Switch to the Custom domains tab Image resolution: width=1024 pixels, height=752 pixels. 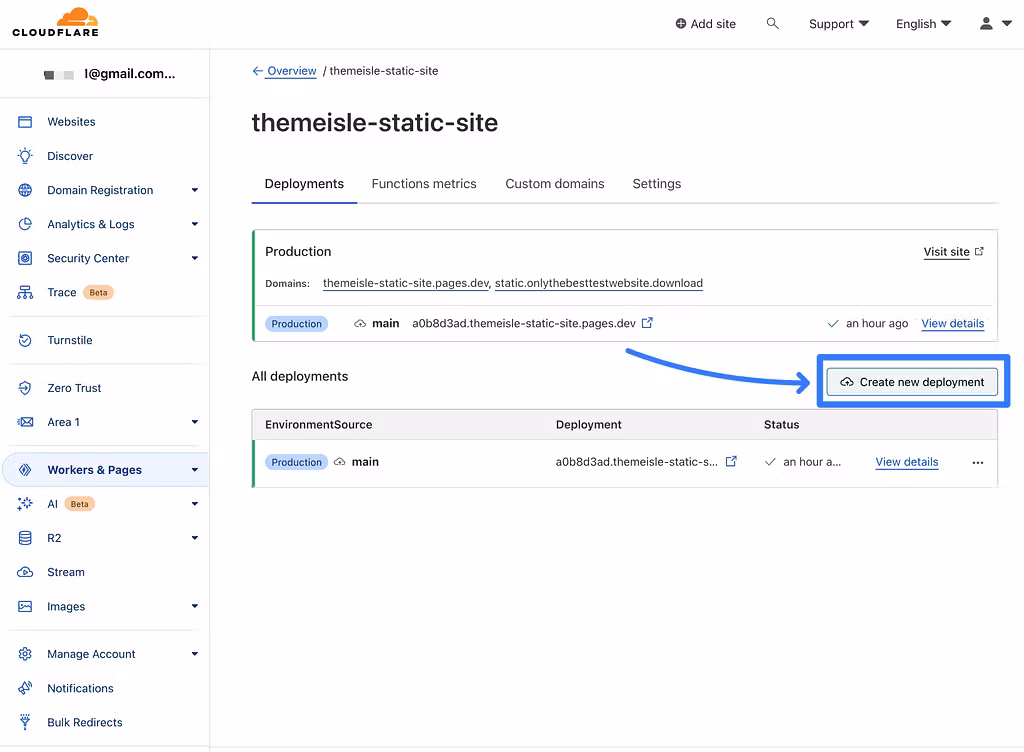[554, 184]
